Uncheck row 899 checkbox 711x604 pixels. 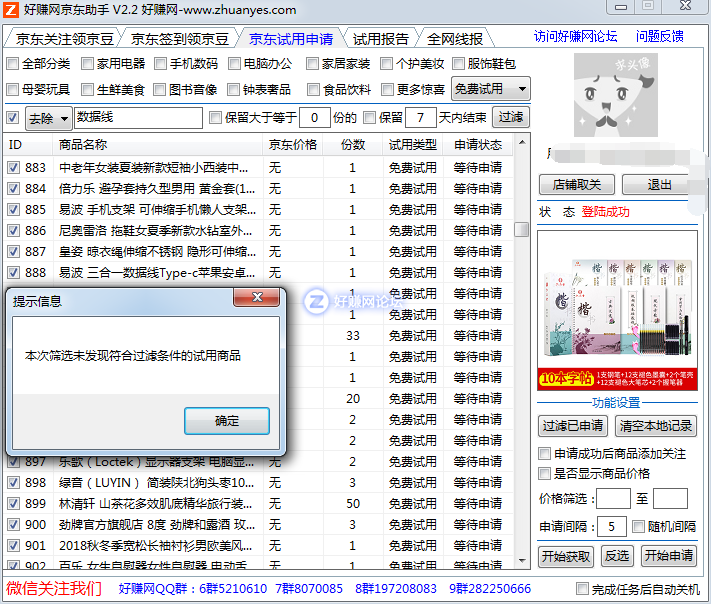coord(13,503)
